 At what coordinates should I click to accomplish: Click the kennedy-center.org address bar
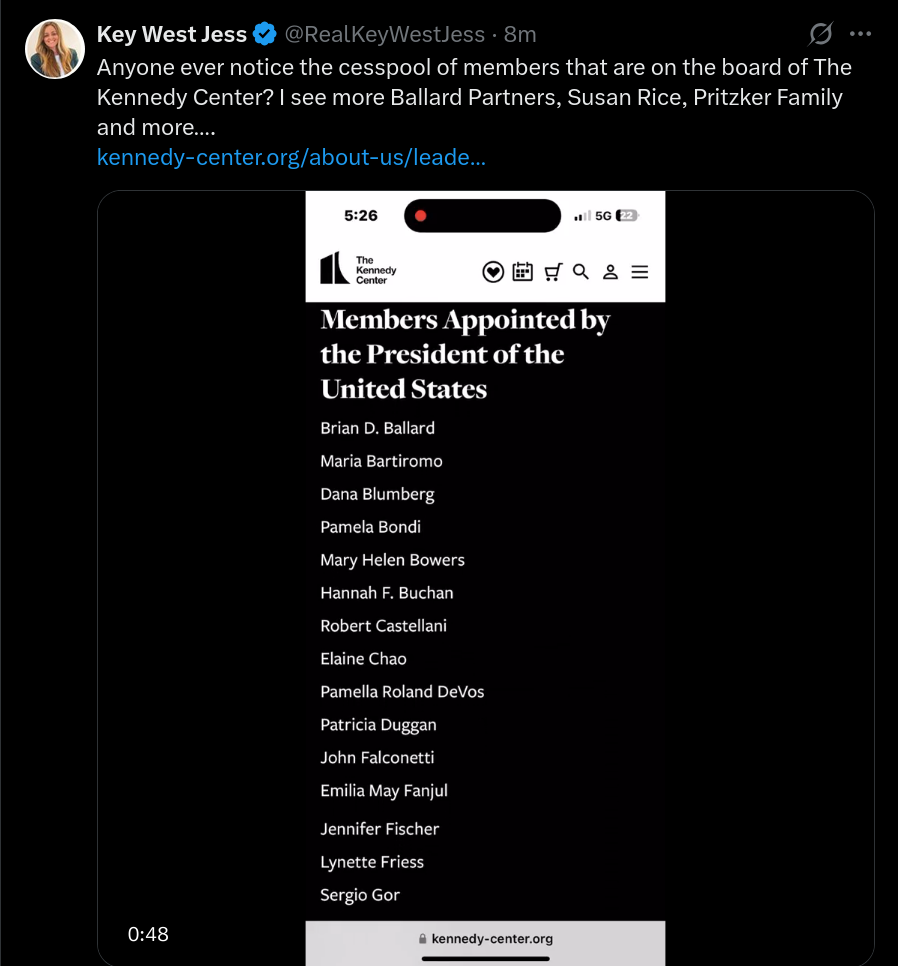point(485,938)
